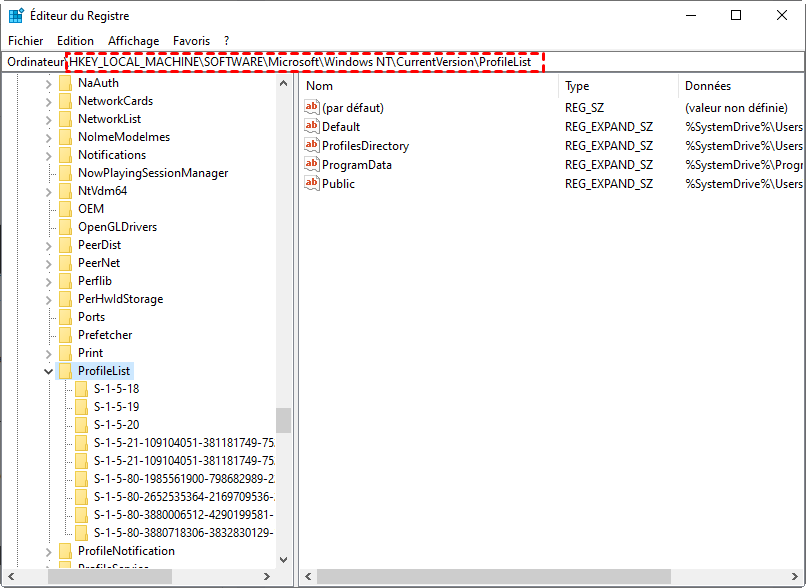Click the ProfileList folder icon

click(x=66, y=371)
